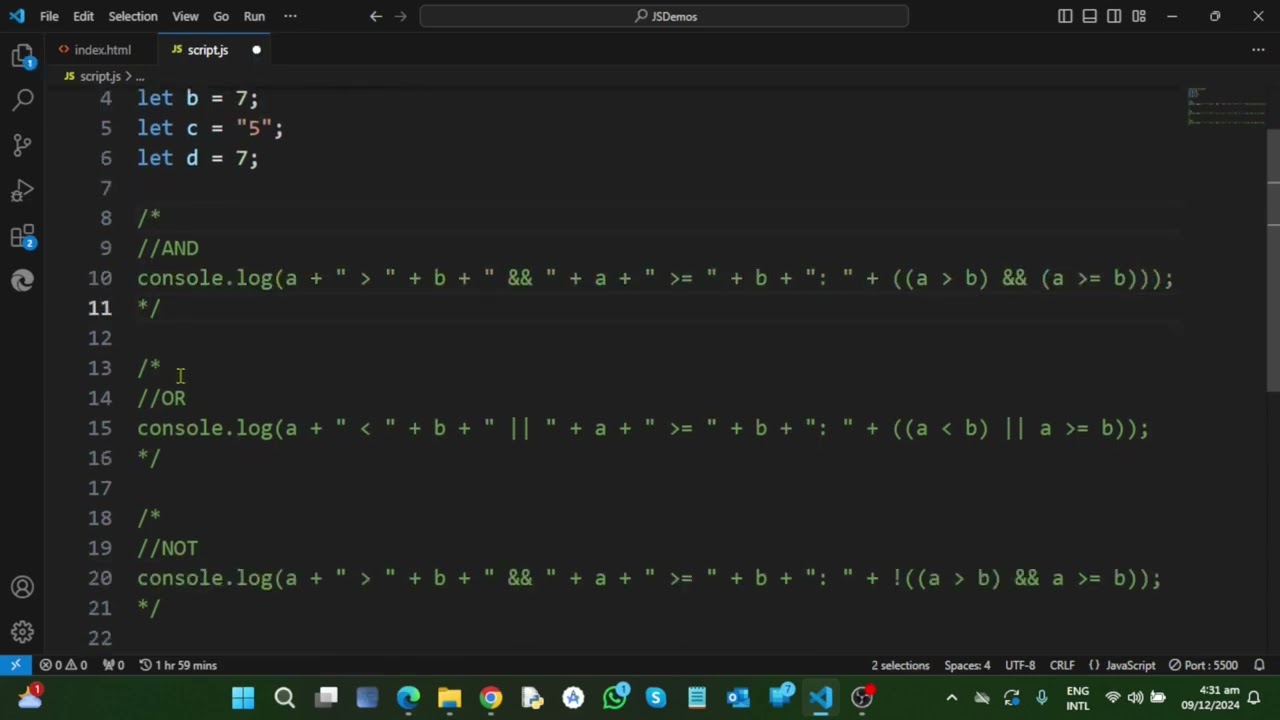This screenshot has height=720, width=1280.
Task: Change the CRLF end-of-line sequence
Action: pyautogui.click(x=1062, y=665)
